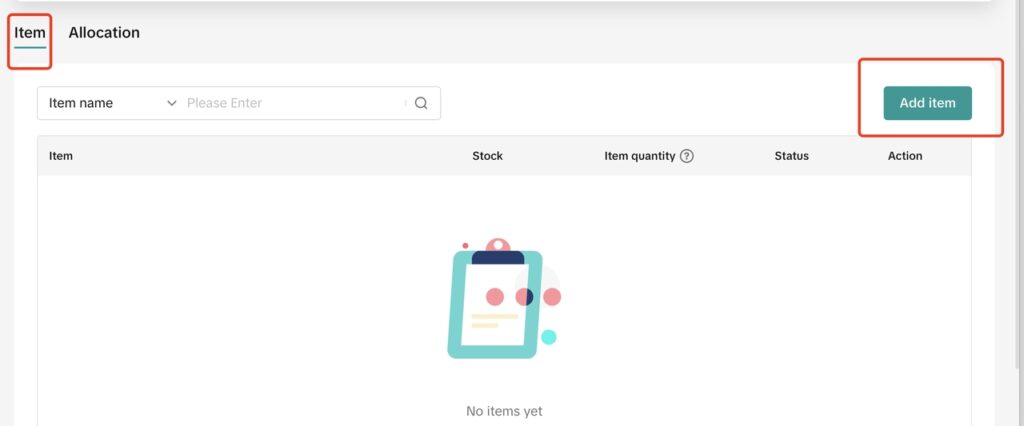Click the middle pink dot on the clipboard

[523, 297]
